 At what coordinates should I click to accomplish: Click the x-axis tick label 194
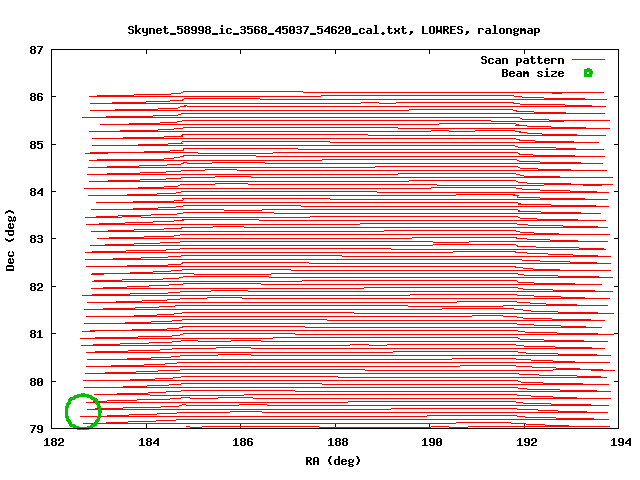click(620, 442)
